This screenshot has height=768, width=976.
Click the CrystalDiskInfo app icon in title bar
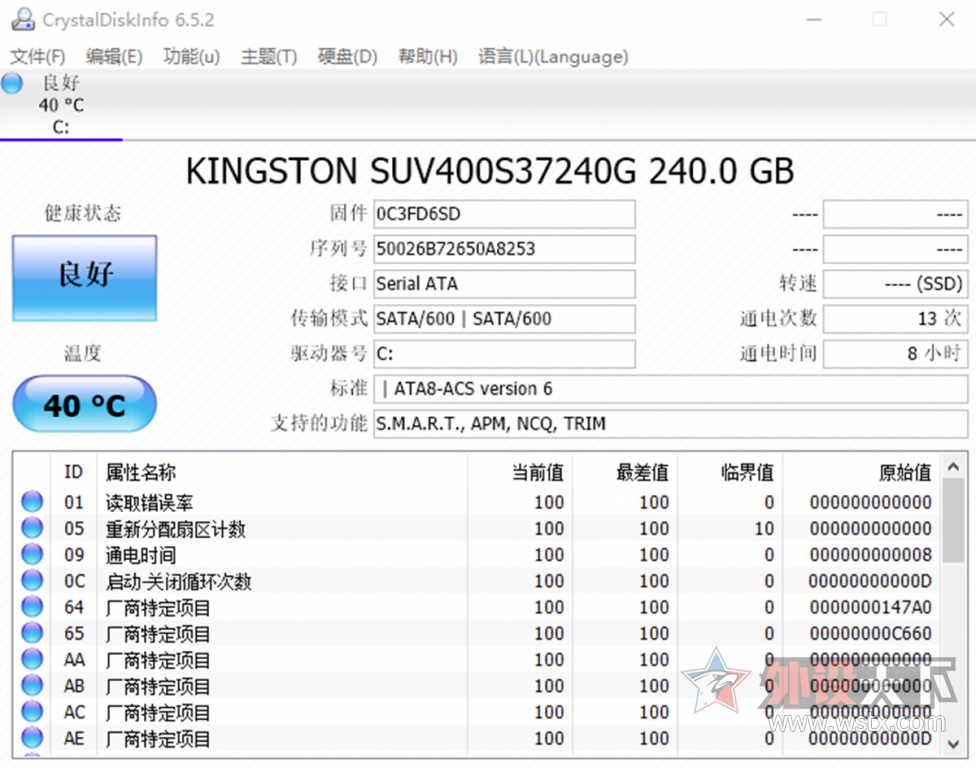[22, 19]
